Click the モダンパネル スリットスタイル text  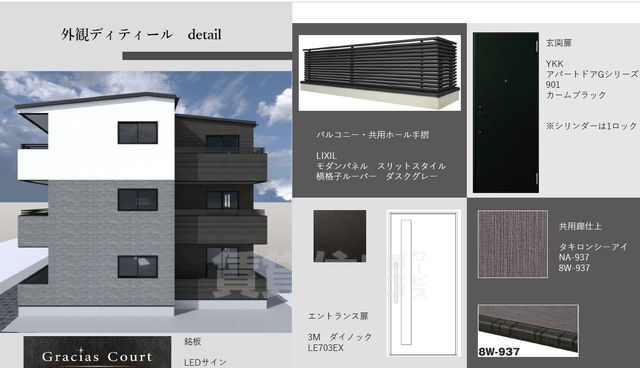click(381, 166)
